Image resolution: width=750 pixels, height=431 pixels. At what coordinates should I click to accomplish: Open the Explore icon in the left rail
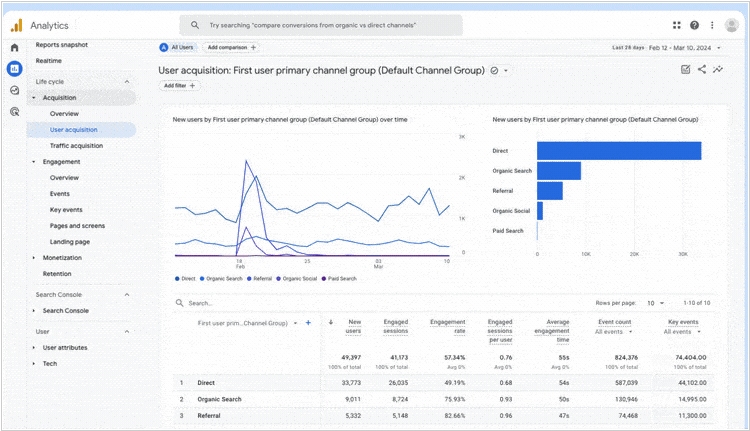coord(14,90)
